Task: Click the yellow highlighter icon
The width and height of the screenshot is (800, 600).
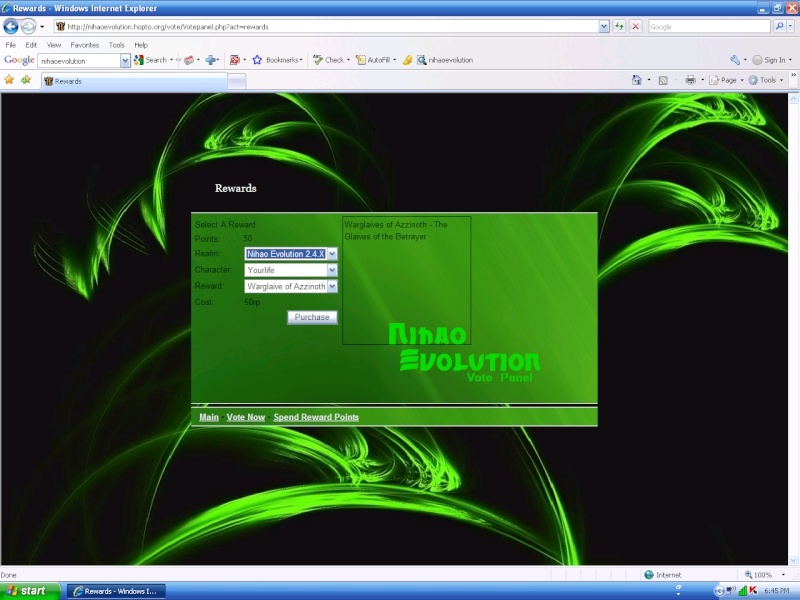Action: click(407, 60)
